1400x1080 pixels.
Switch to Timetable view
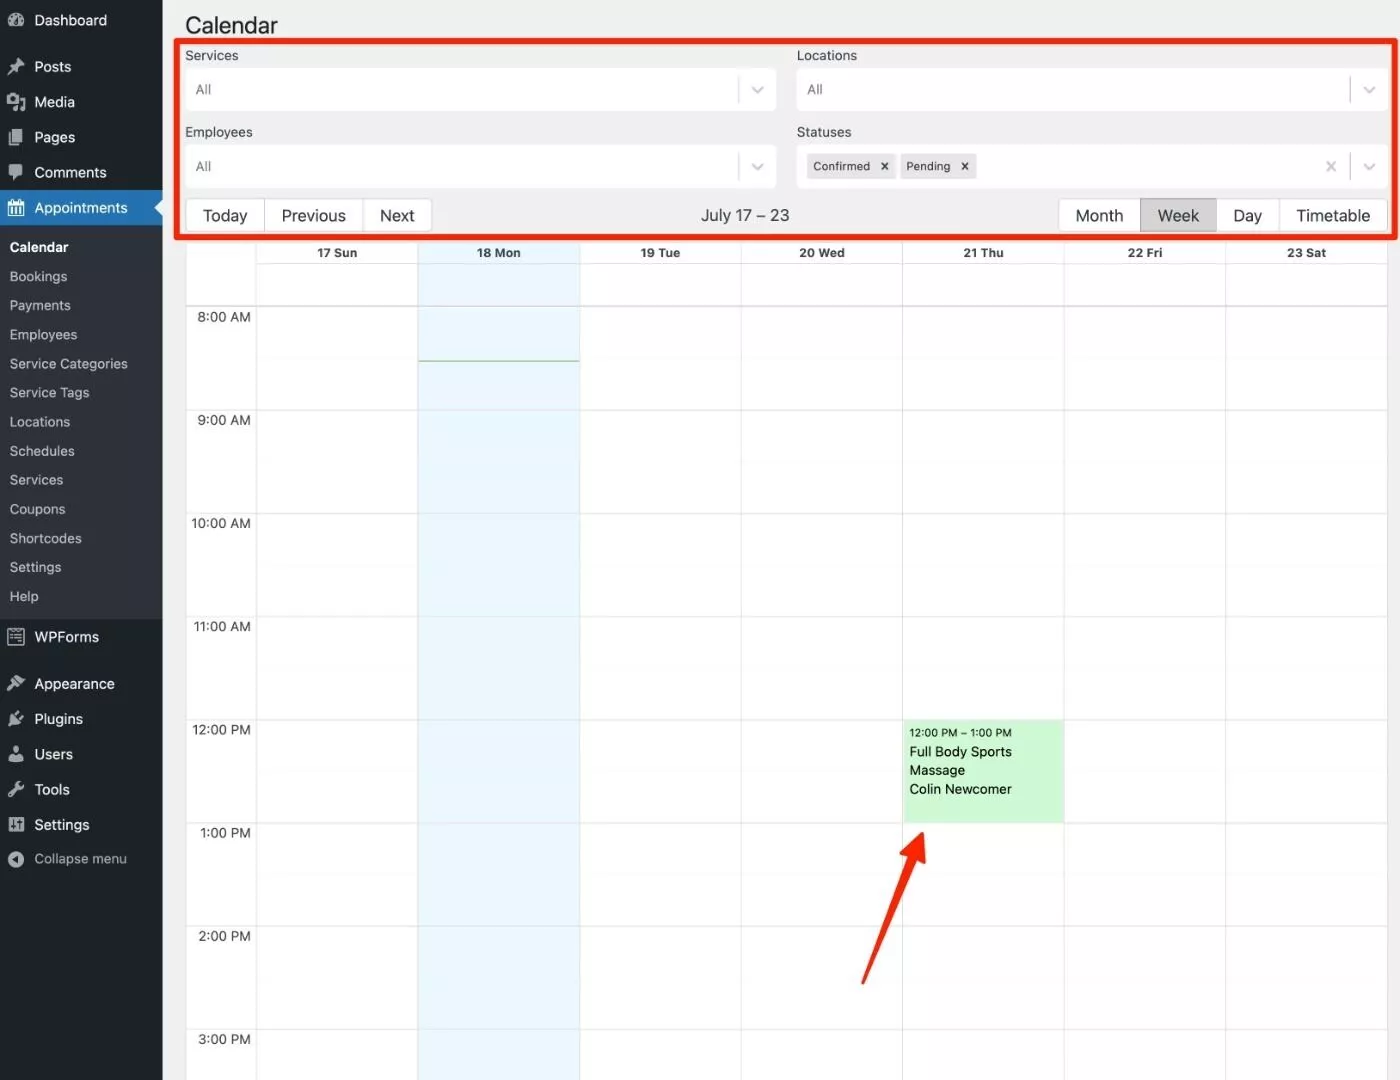pyautogui.click(x=1333, y=216)
